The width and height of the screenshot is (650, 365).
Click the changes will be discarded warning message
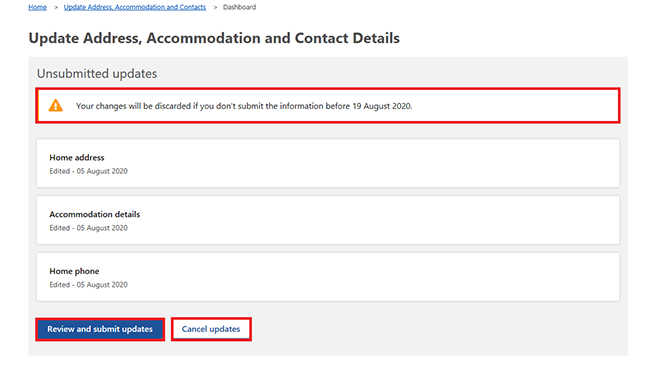pos(244,106)
